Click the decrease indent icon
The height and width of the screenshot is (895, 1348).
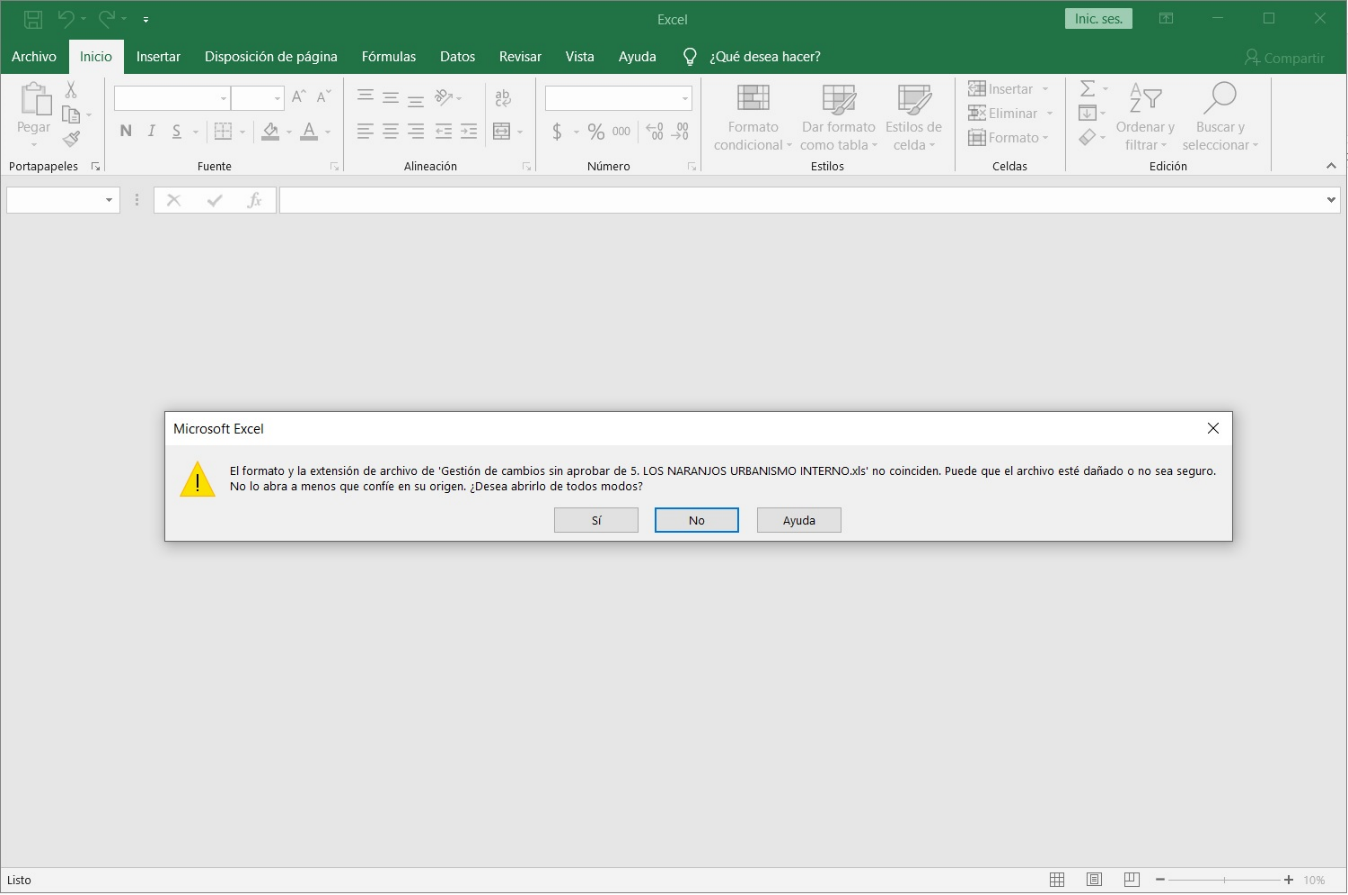(x=444, y=131)
